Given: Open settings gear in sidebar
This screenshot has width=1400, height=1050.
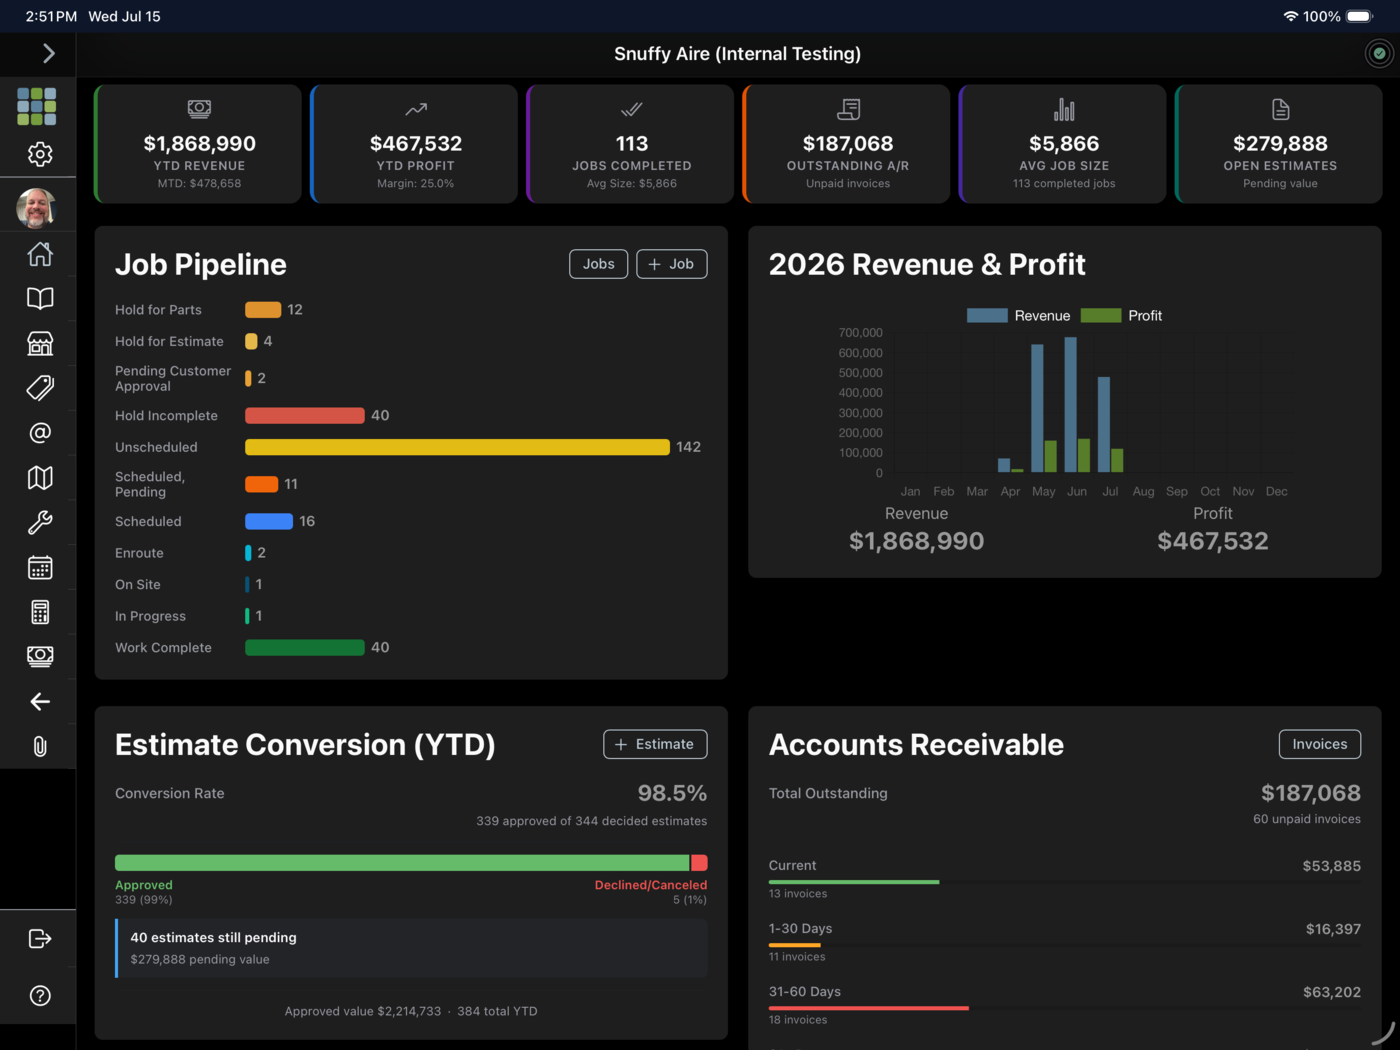Looking at the screenshot, I should (40, 154).
